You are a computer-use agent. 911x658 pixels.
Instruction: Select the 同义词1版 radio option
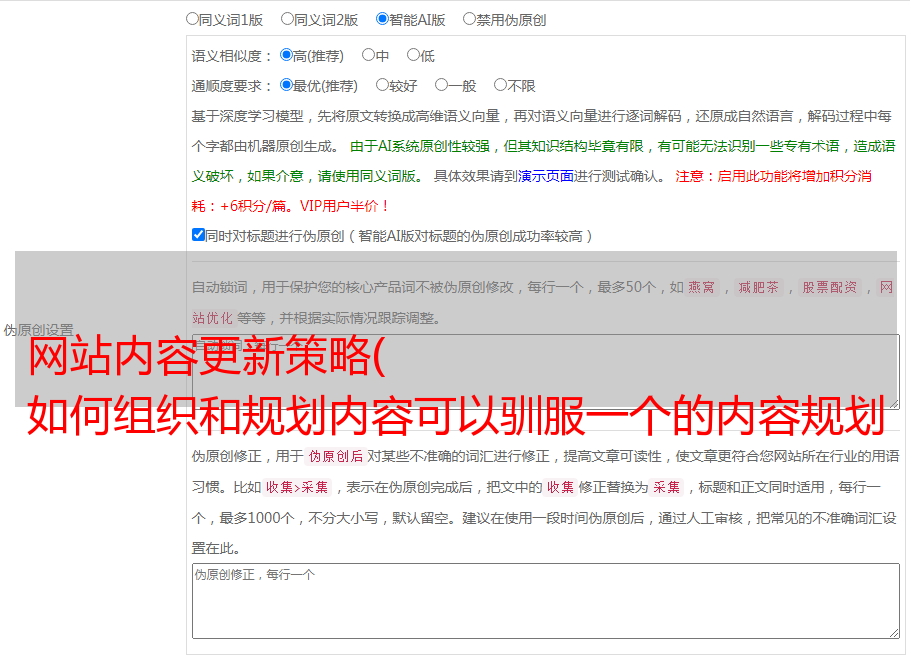[x=192, y=19]
